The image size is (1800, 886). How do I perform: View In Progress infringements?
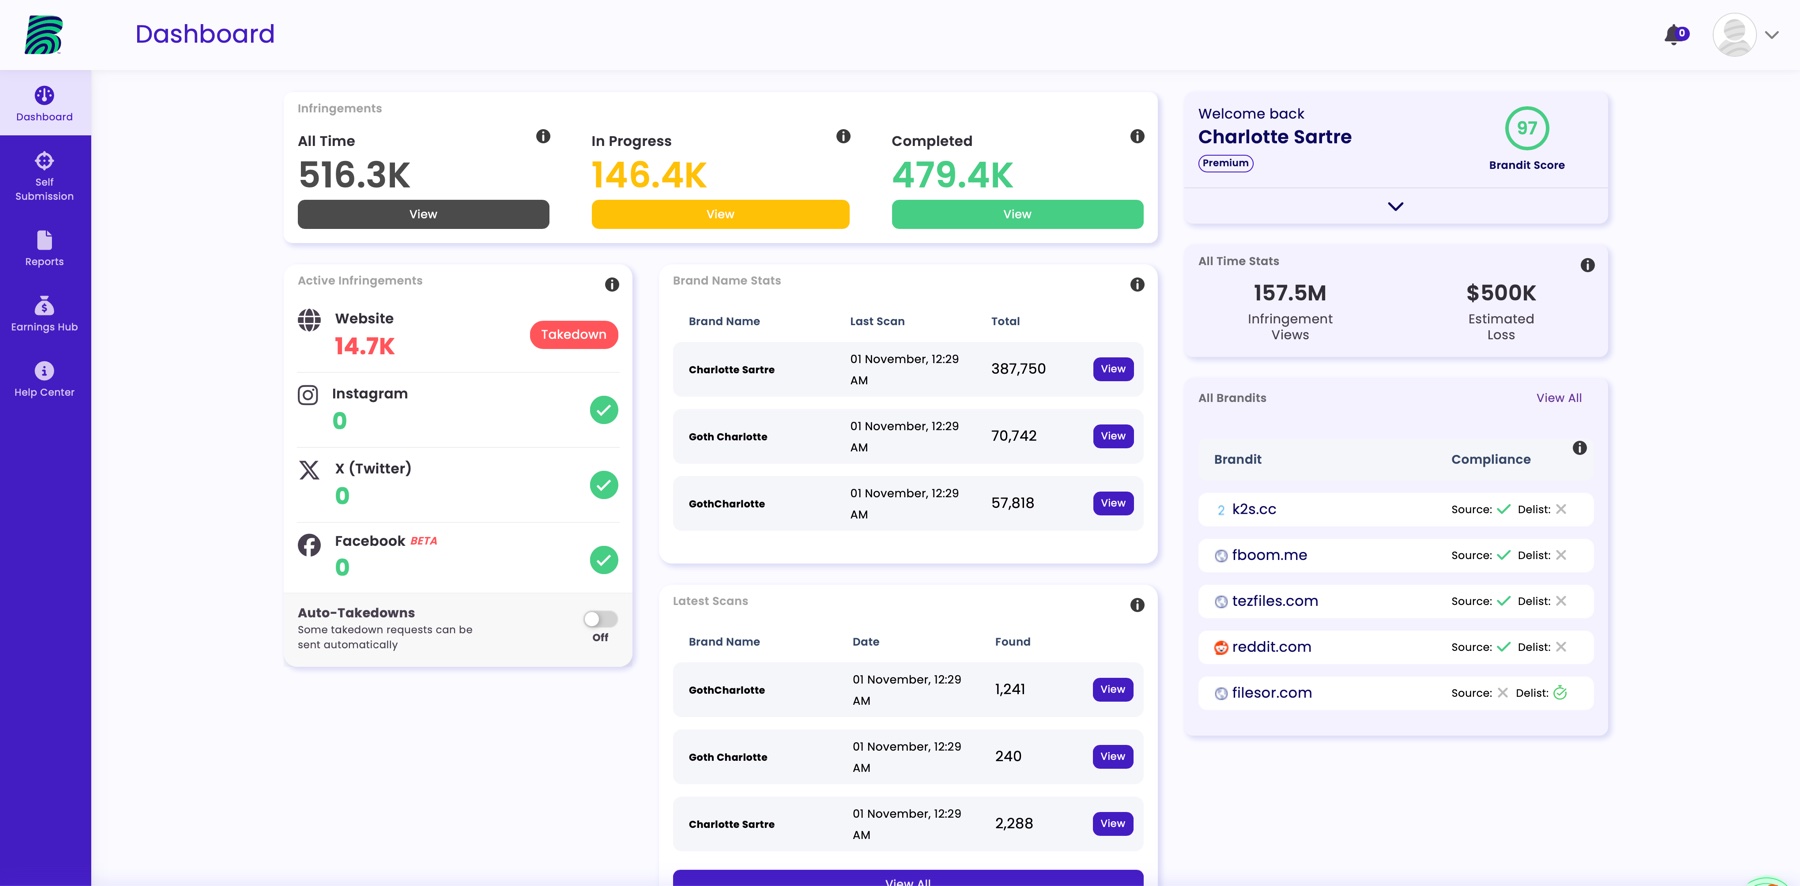(720, 214)
